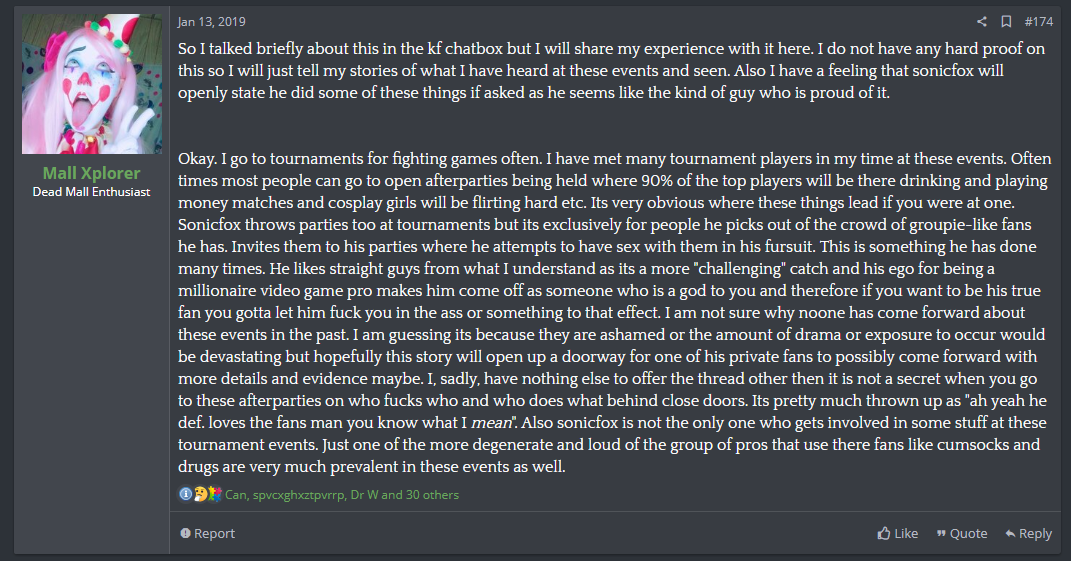Image resolution: width=1071 pixels, height=561 pixels.
Task: Click the colorful puzzle-piece reaction icon
Action: 215,494
